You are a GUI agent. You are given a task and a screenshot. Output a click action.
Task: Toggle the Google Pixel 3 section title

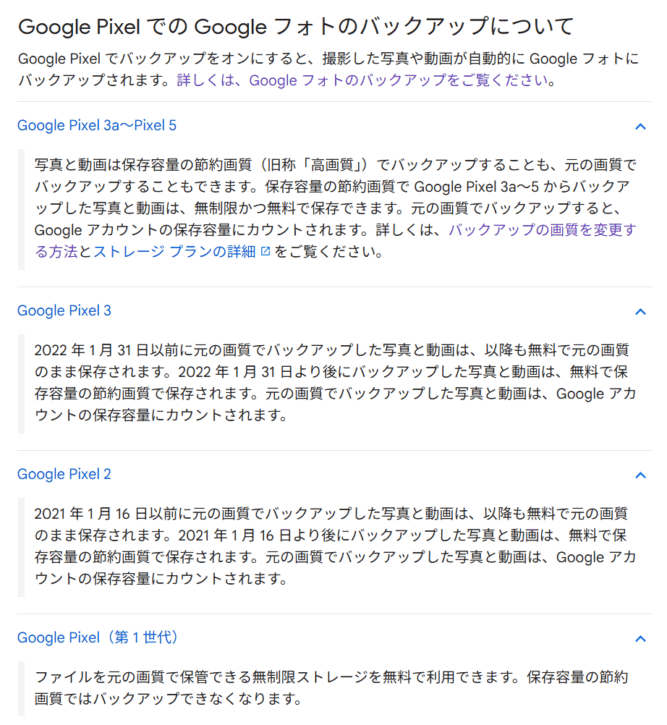(64, 310)
